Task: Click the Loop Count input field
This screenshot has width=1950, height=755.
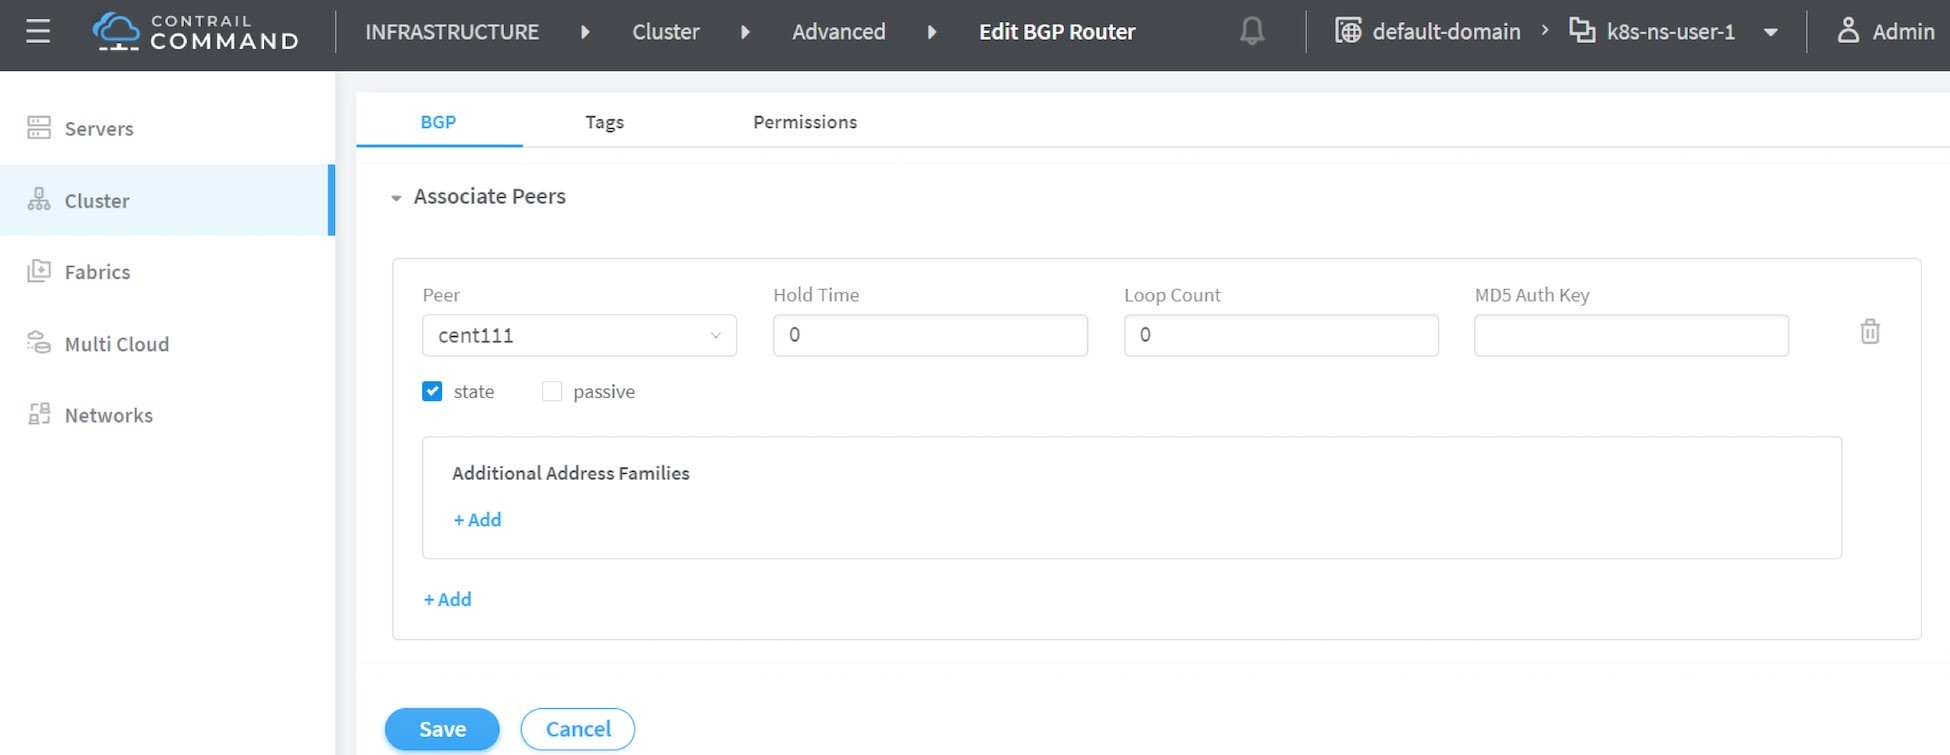Action: [1281, 335]
